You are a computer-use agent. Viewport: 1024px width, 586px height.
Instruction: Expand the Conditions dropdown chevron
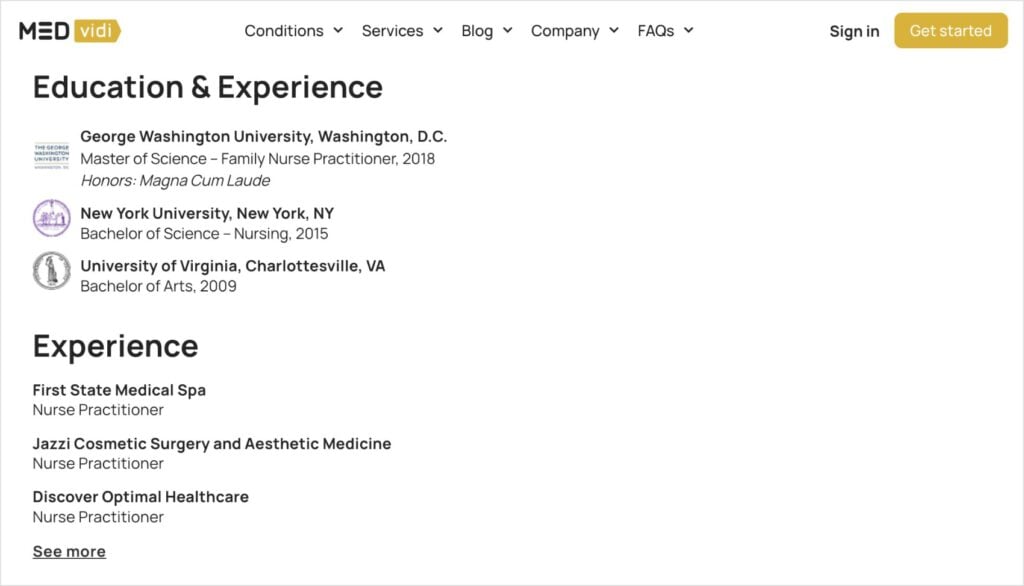point(338,31)
